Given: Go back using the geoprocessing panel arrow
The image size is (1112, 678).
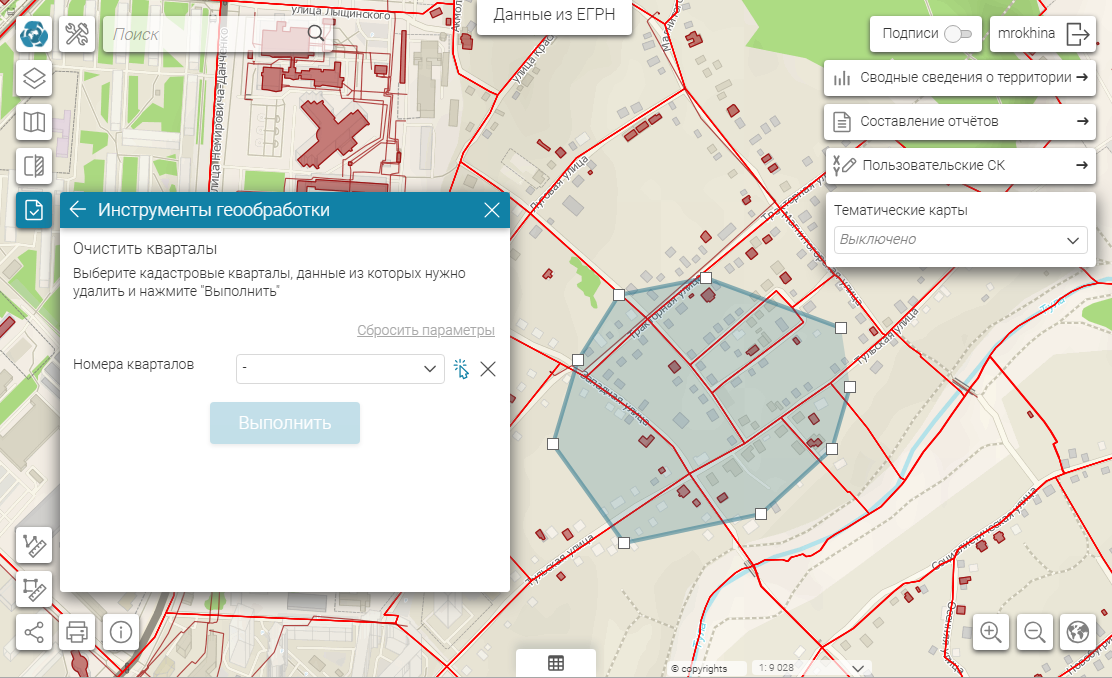Looking at the screenshot, I should pyautogui.click(x=78, y=210).
